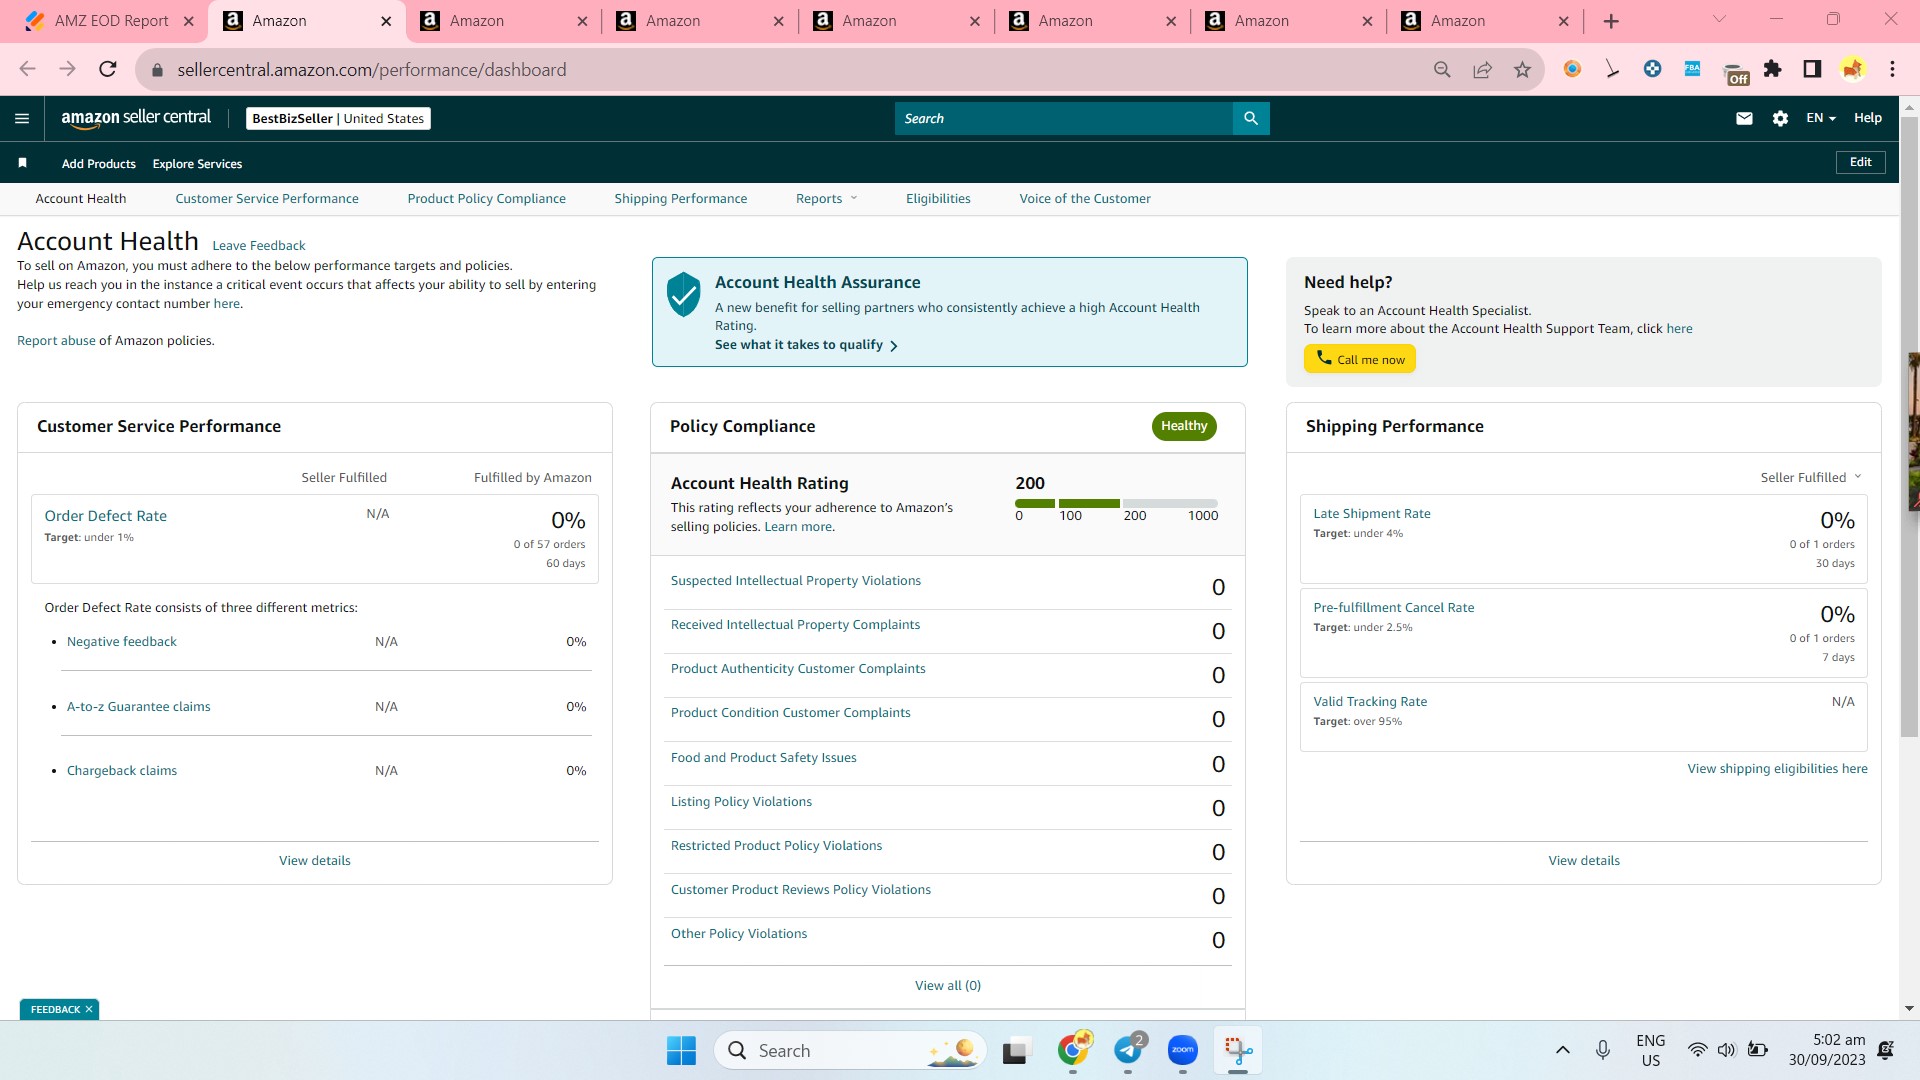
Task: Open the Negative feedback link
Action: coord(122,641)
